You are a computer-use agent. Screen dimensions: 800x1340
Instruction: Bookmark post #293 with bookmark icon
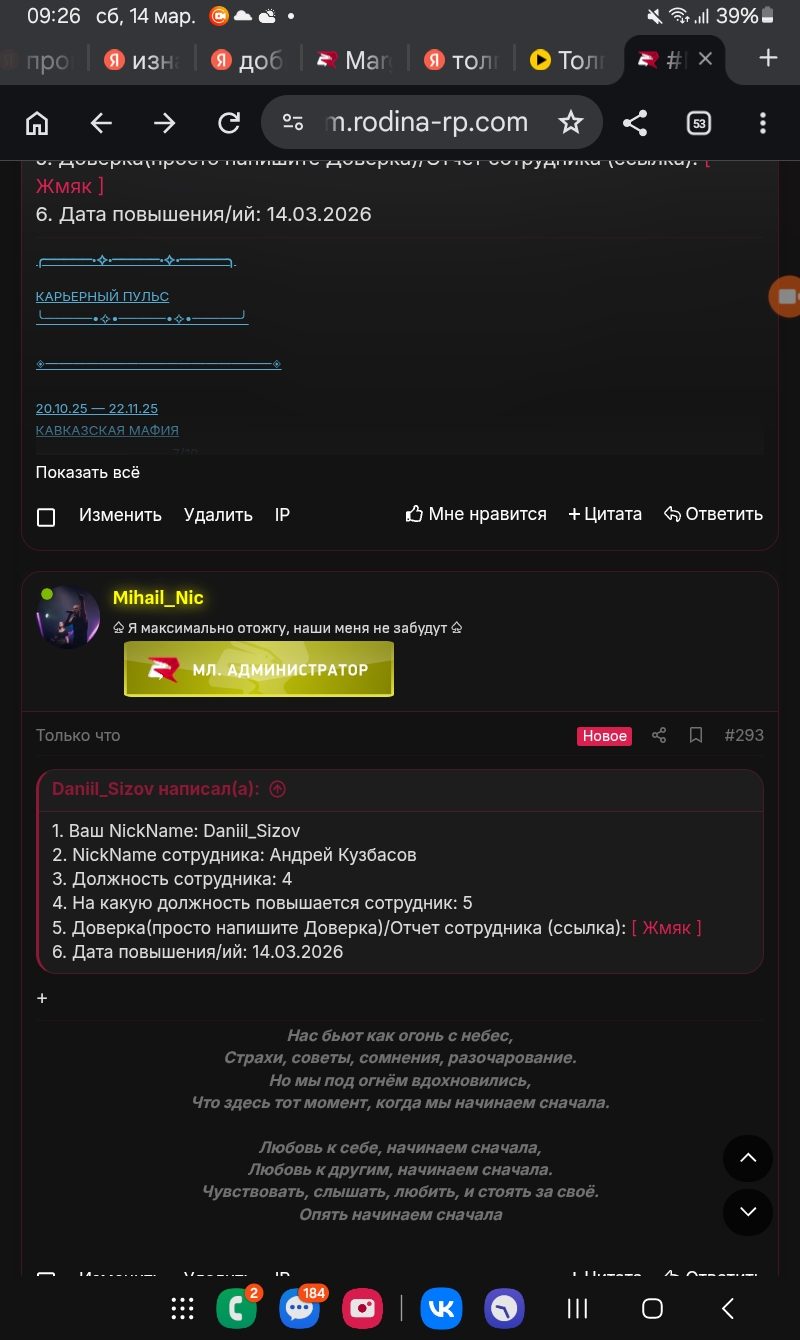pos(696,735)
